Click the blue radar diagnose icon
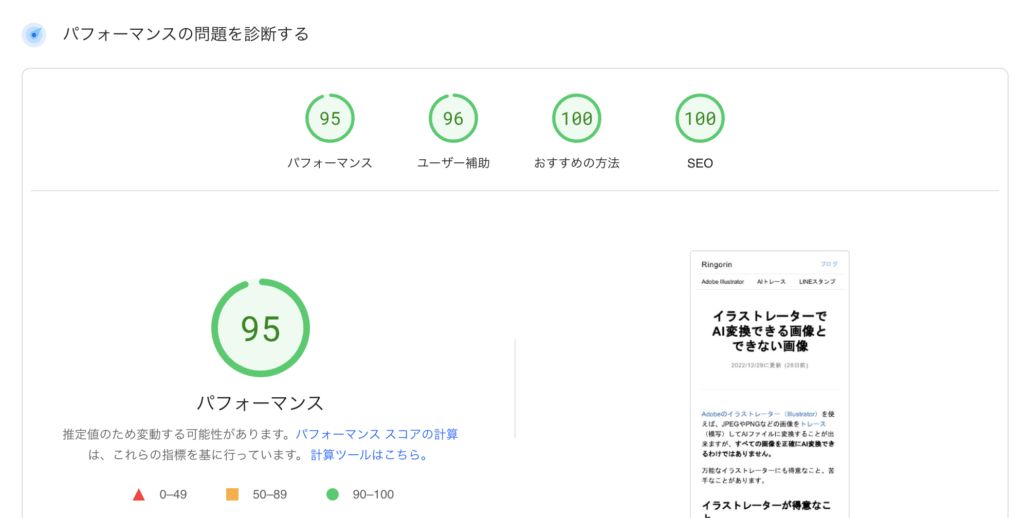 (34, 35)
